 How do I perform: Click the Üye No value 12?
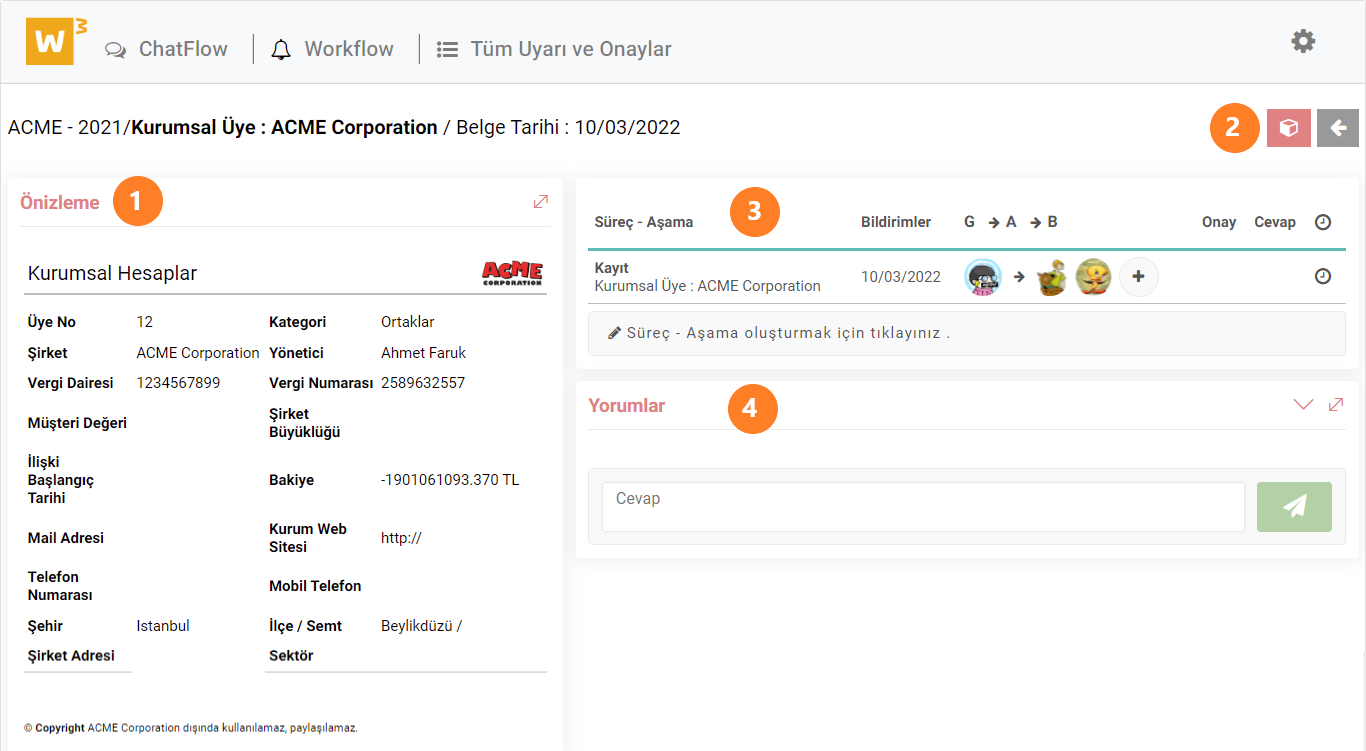tap(145, 322)
